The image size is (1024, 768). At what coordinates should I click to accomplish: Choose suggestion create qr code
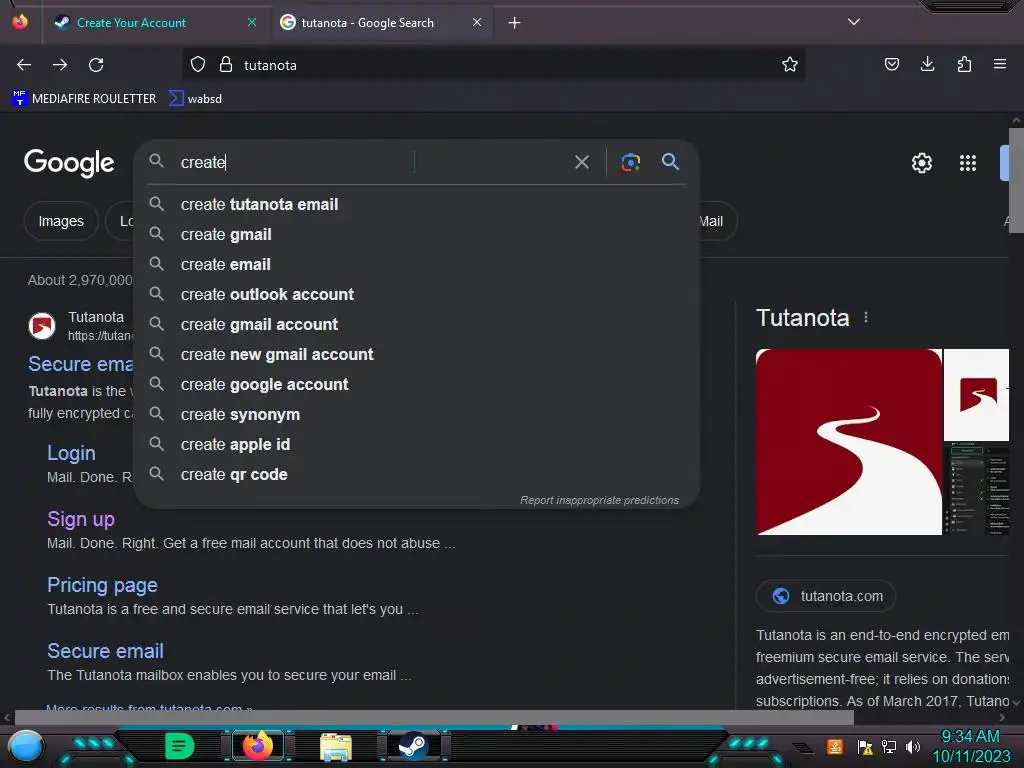pyautogui.click(x=416, y=475)
